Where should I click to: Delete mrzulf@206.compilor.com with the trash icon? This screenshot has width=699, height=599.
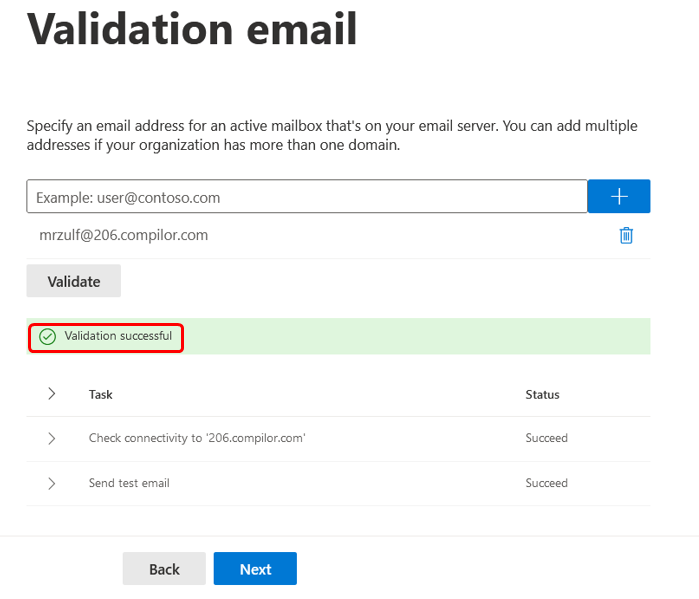point(626,236)
